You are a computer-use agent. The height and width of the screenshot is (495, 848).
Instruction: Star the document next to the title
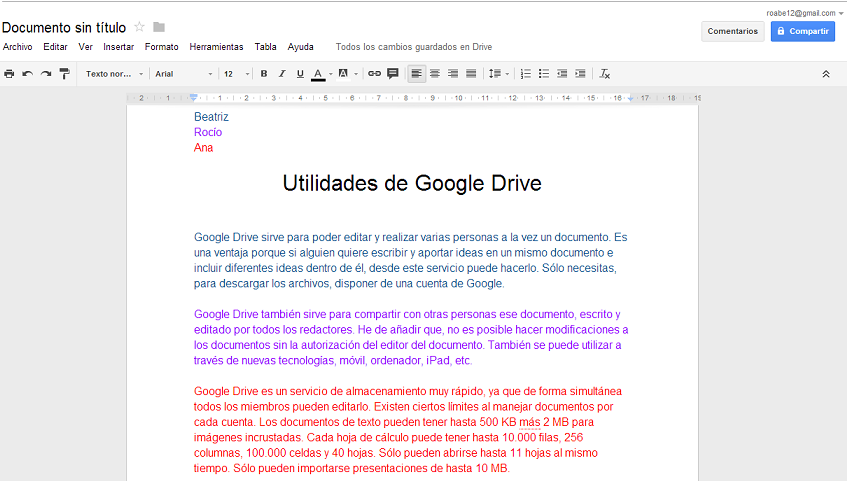pyautogui.click(x=140, y=27)
